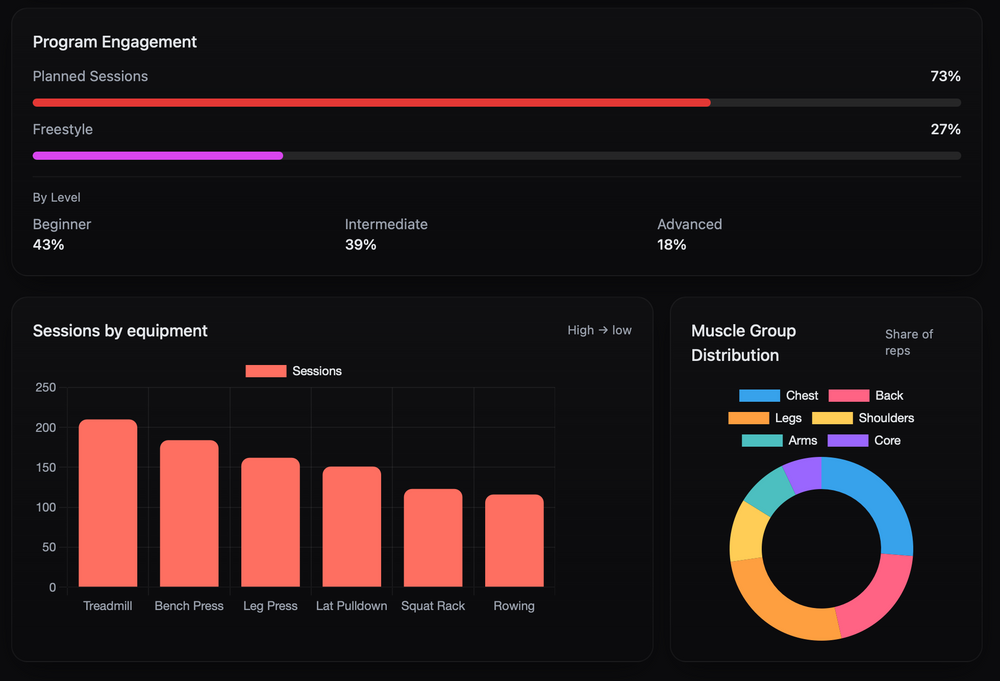
Task: Click the blue Chest segment of the donut
Action: click(880, 498)
